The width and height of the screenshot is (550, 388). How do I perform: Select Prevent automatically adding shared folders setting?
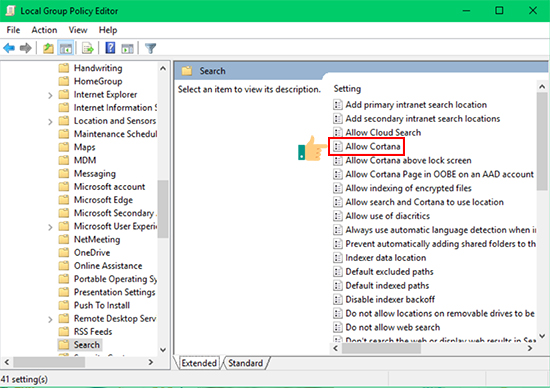click(x=441, y=243)
